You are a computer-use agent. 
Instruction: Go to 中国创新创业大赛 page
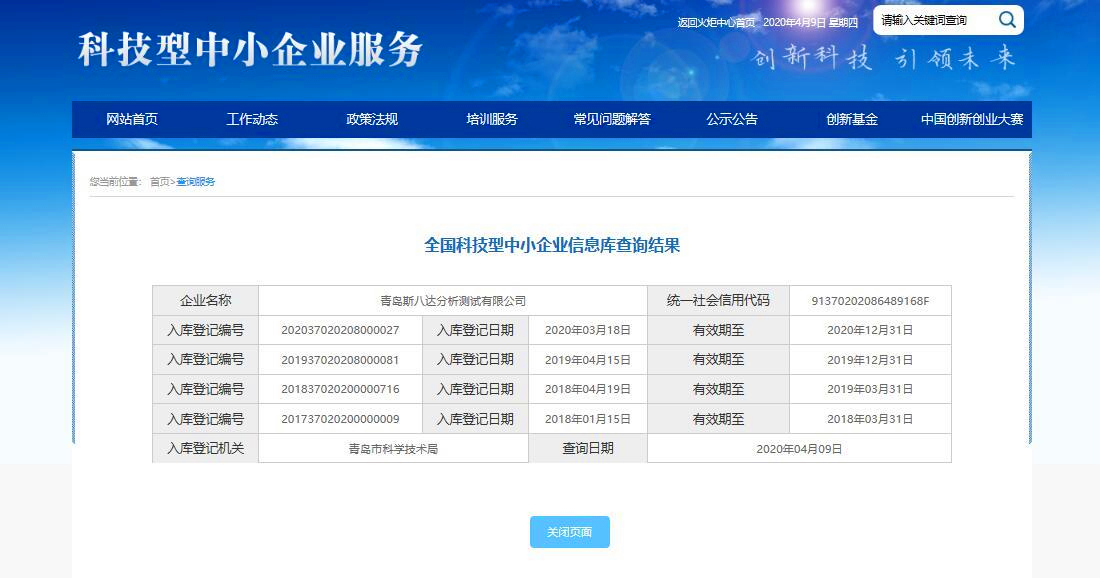tap(972, 119)
